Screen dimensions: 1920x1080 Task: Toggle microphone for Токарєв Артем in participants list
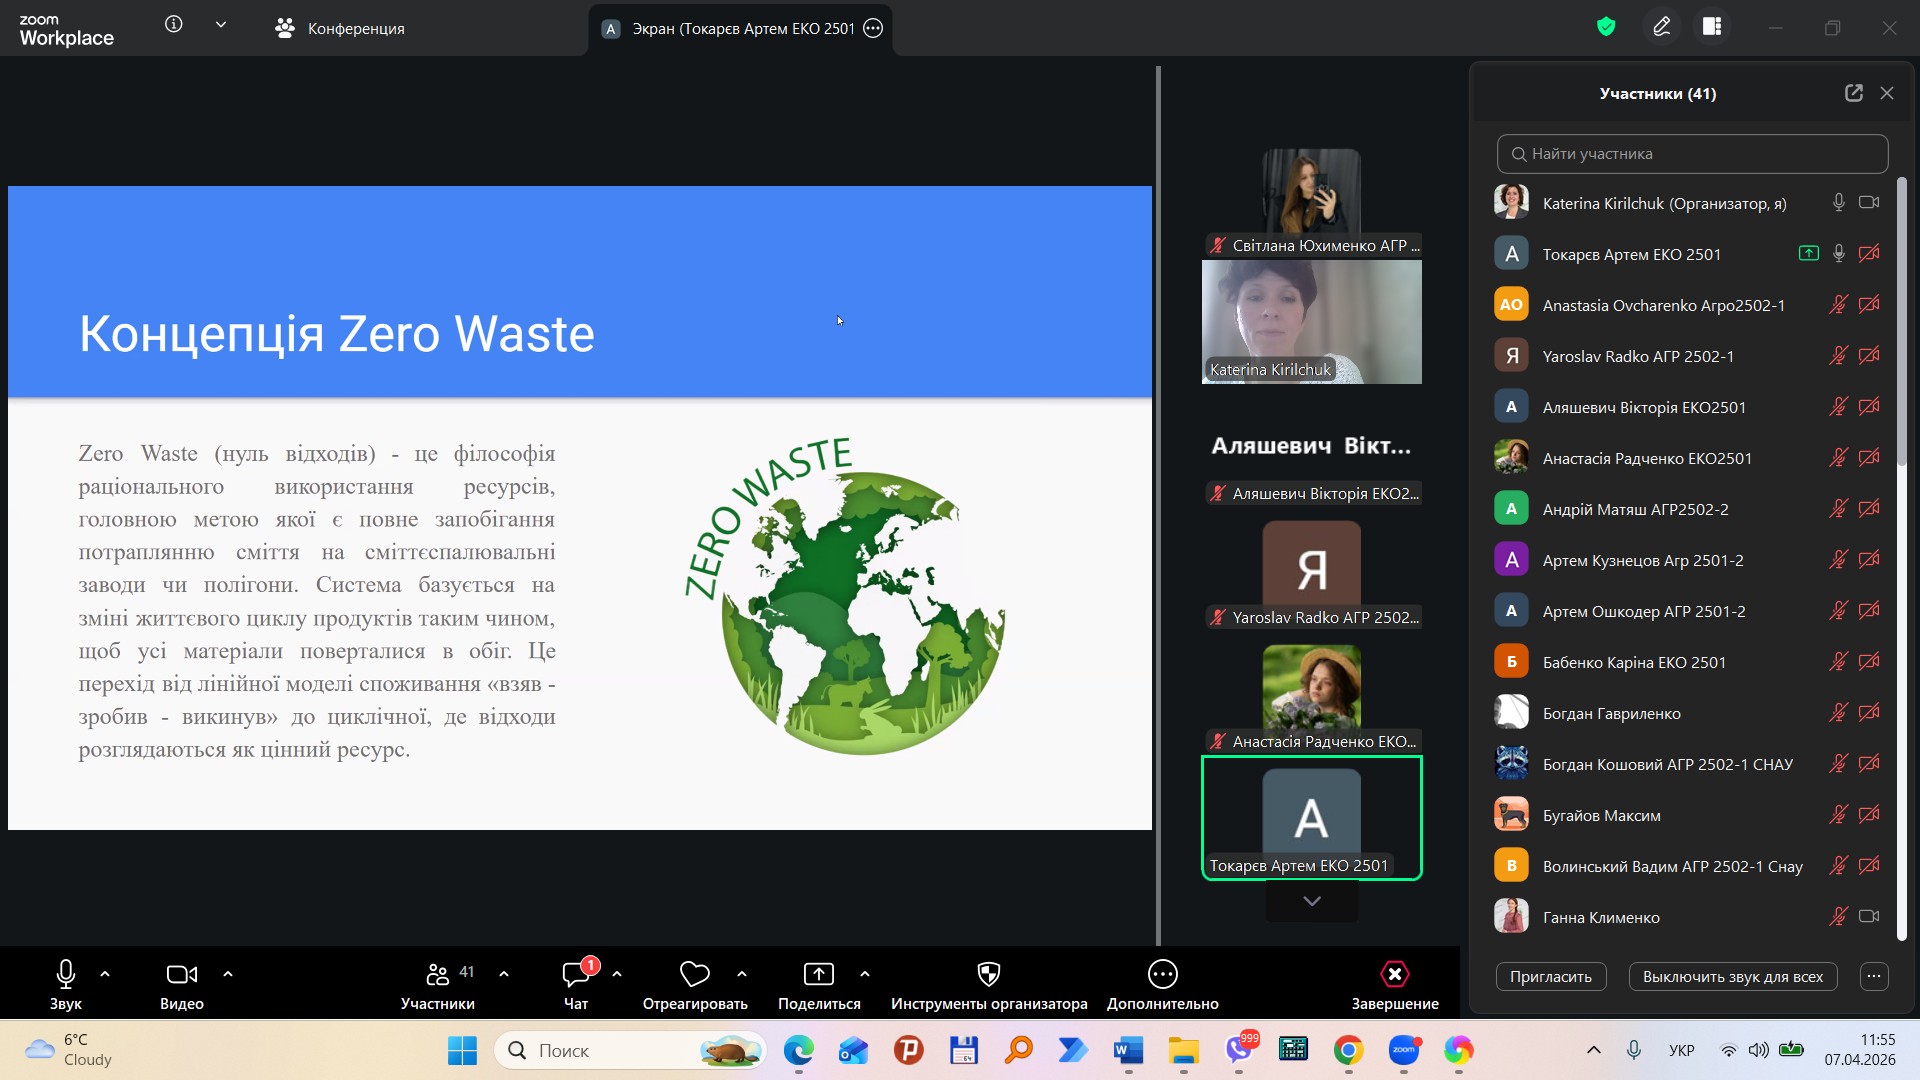tap(1838, 254)
